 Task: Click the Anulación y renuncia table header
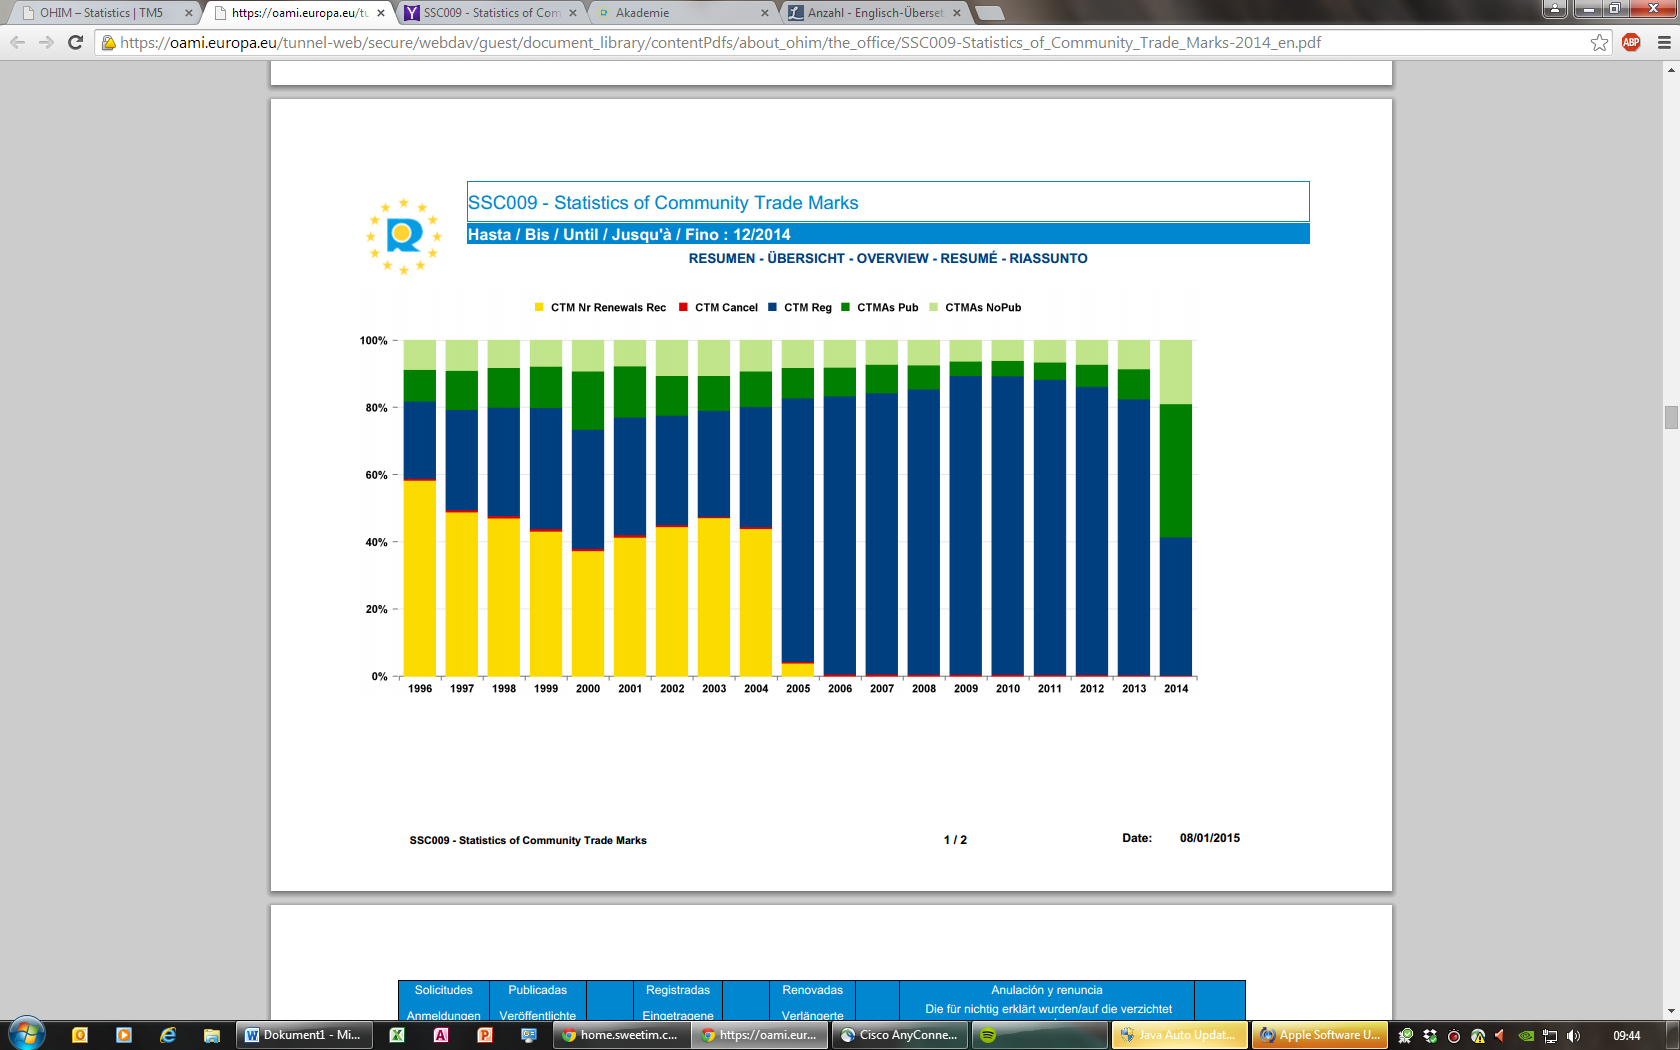tap(1047, 990)
